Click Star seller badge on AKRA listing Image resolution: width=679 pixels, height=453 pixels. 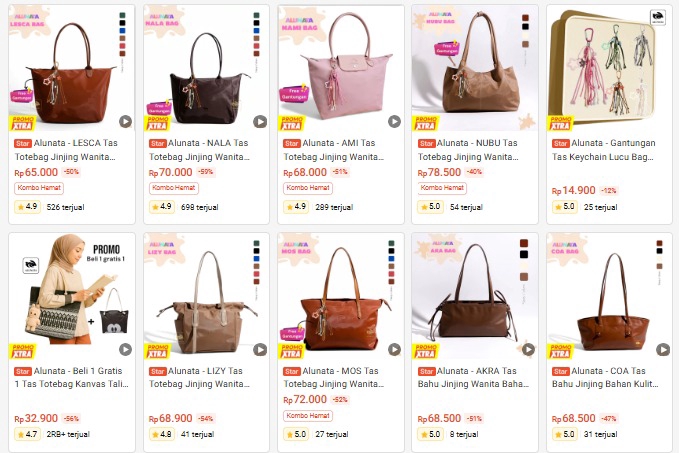click(x=426, y=372)
